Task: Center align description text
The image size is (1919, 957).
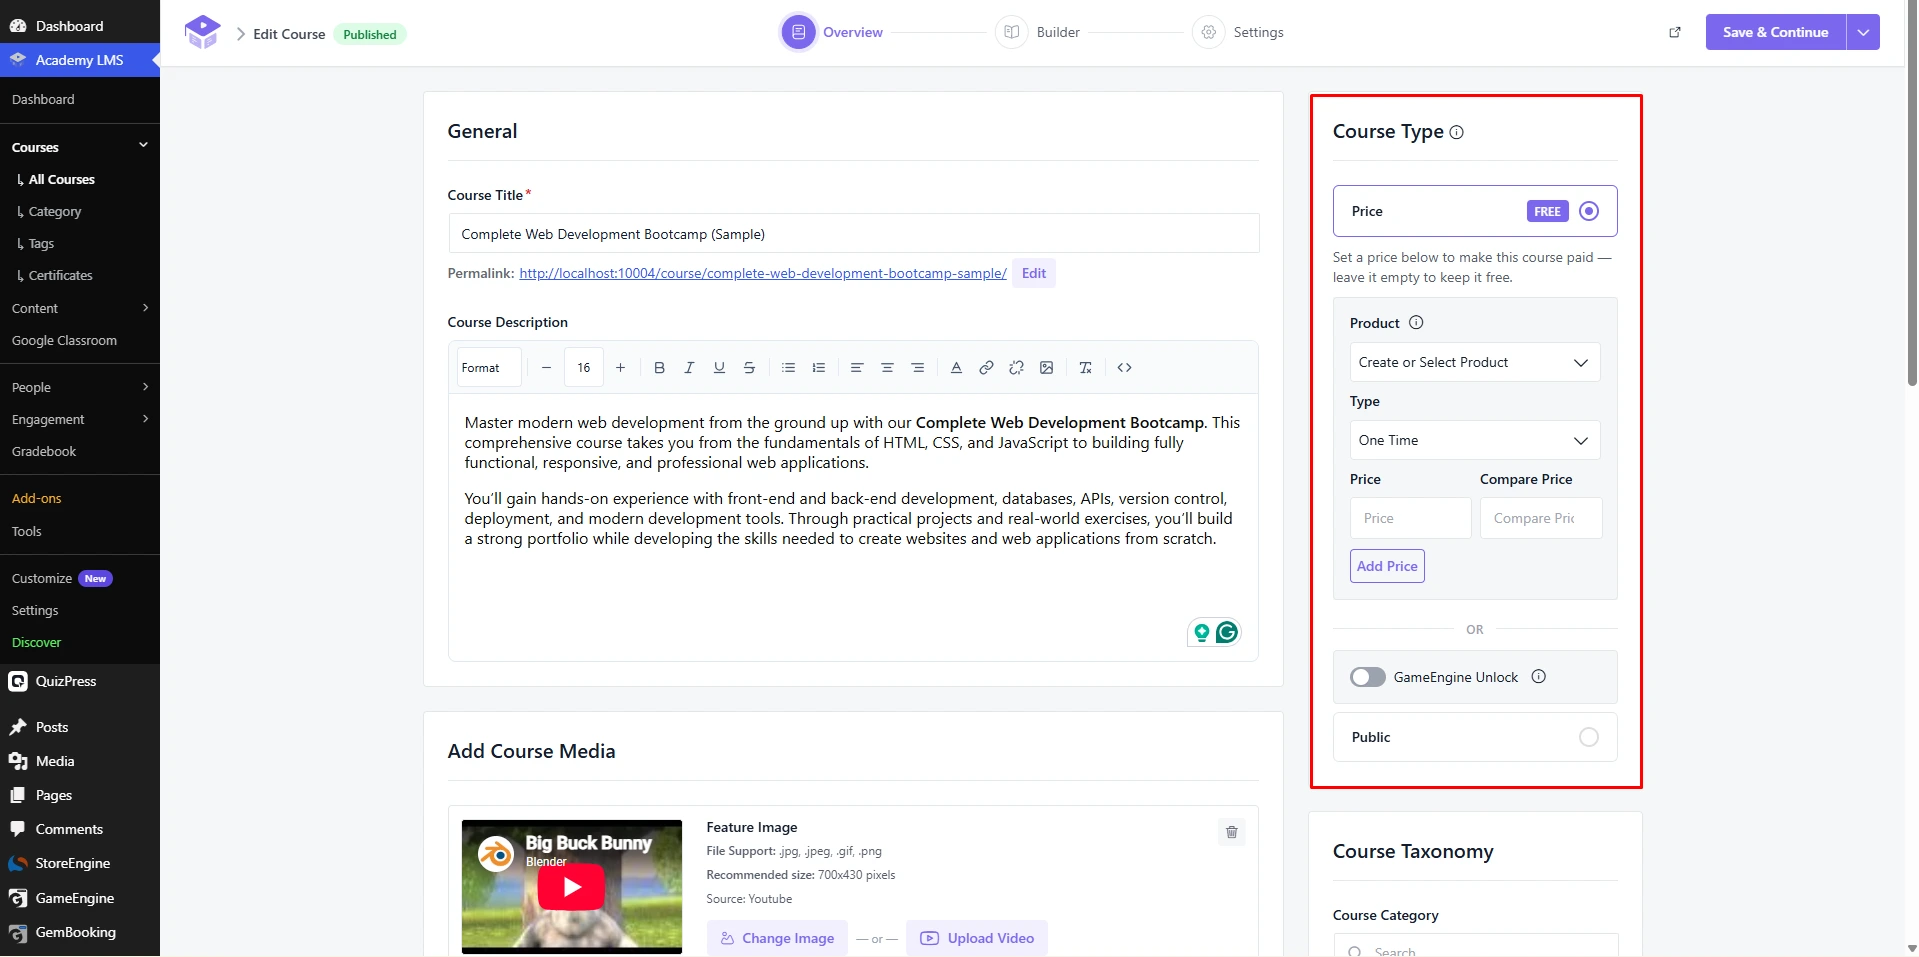Action: pyautogui.click(x=887, y=368)
